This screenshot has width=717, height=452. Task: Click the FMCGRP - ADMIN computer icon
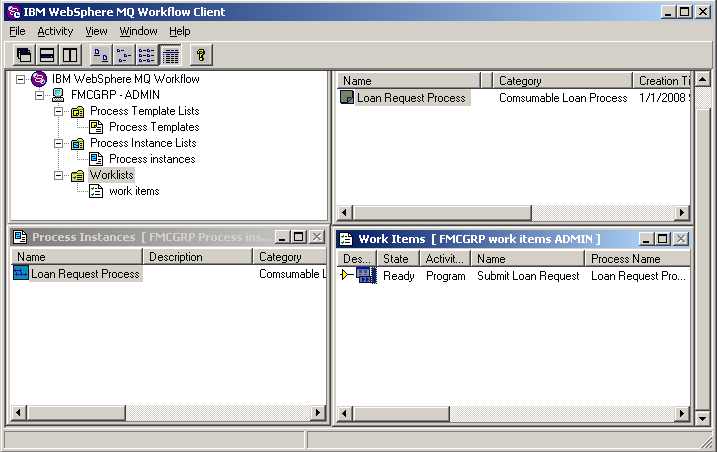coord(58,95)
